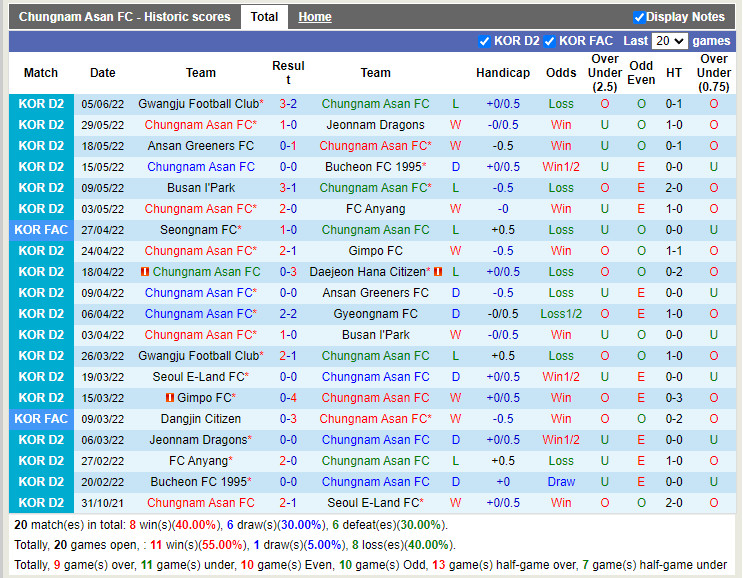
Task: Uncheck the KOR D2 filter checkbox
Action: (486, 41)
